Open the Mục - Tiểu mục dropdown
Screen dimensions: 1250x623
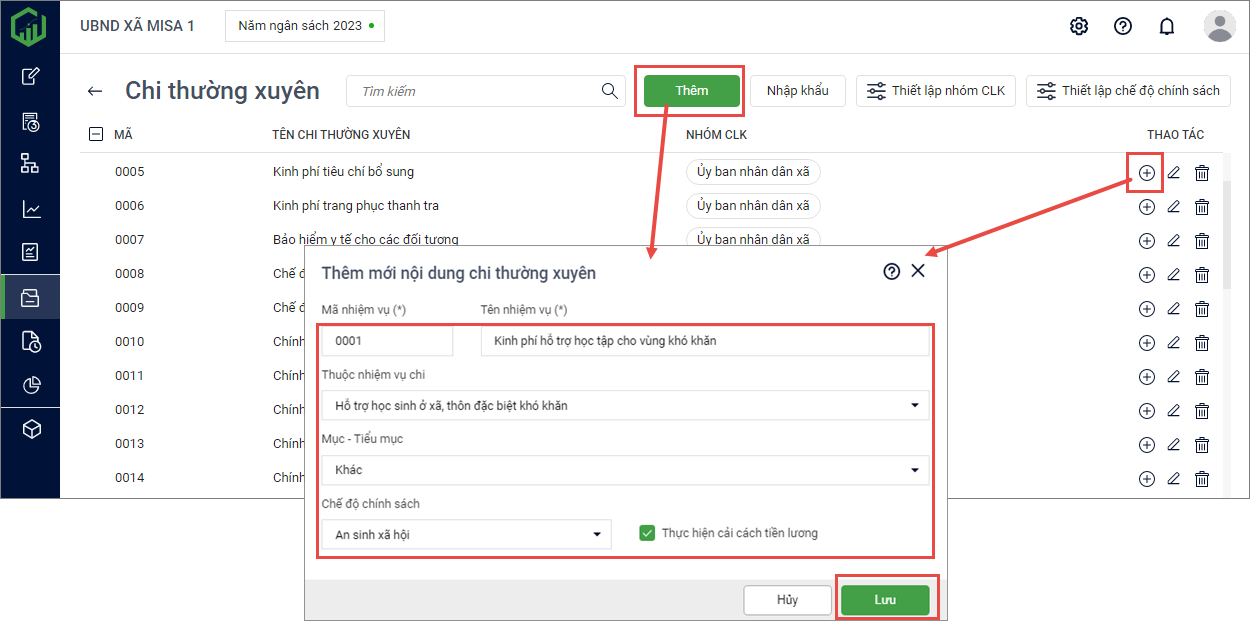pos(625,470)
